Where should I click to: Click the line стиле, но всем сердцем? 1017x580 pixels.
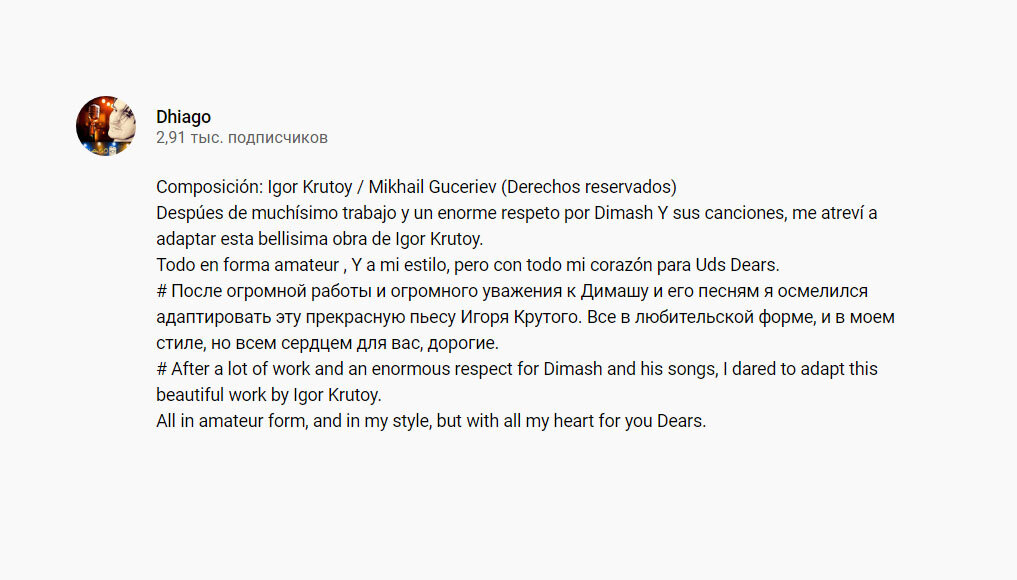click(x=328, y=343)
